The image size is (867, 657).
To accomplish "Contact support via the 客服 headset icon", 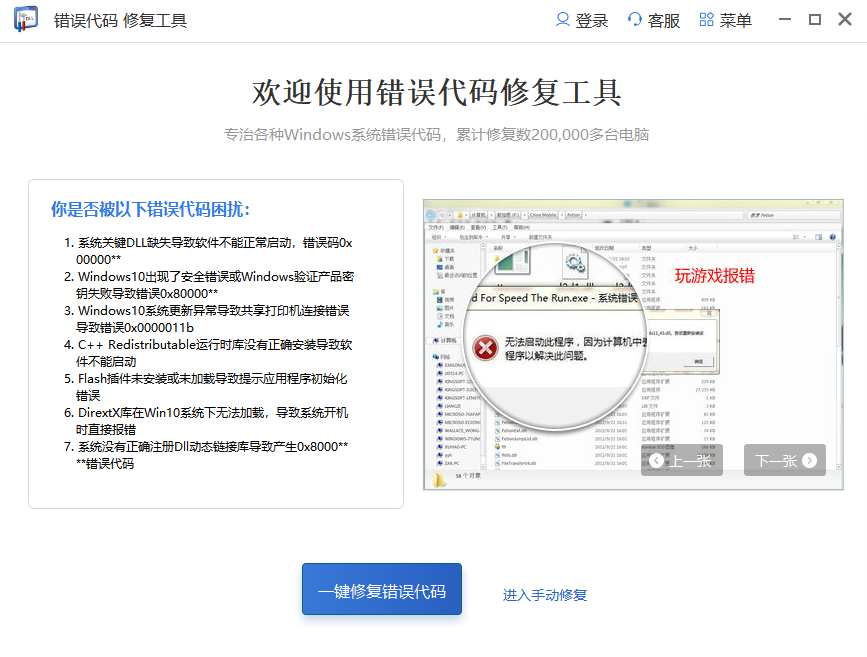I will [653, 20].
